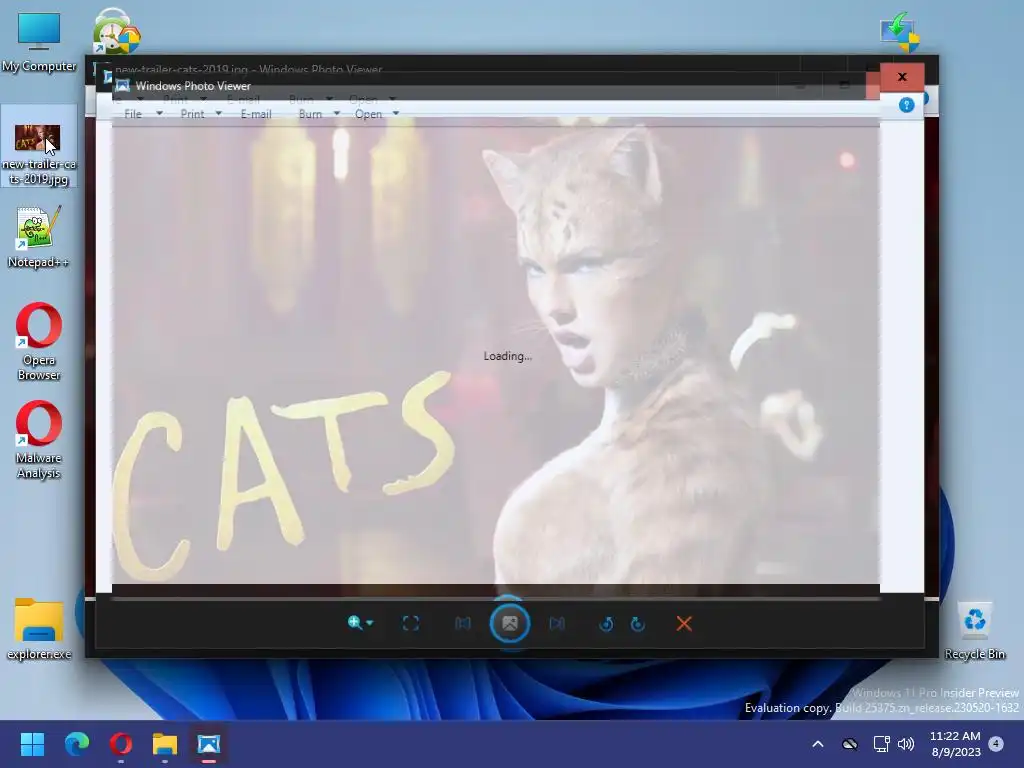Click the Windows Photo Viewer title bar icon
Screen dimensions: 1024x768
click(x=122, y=86)
